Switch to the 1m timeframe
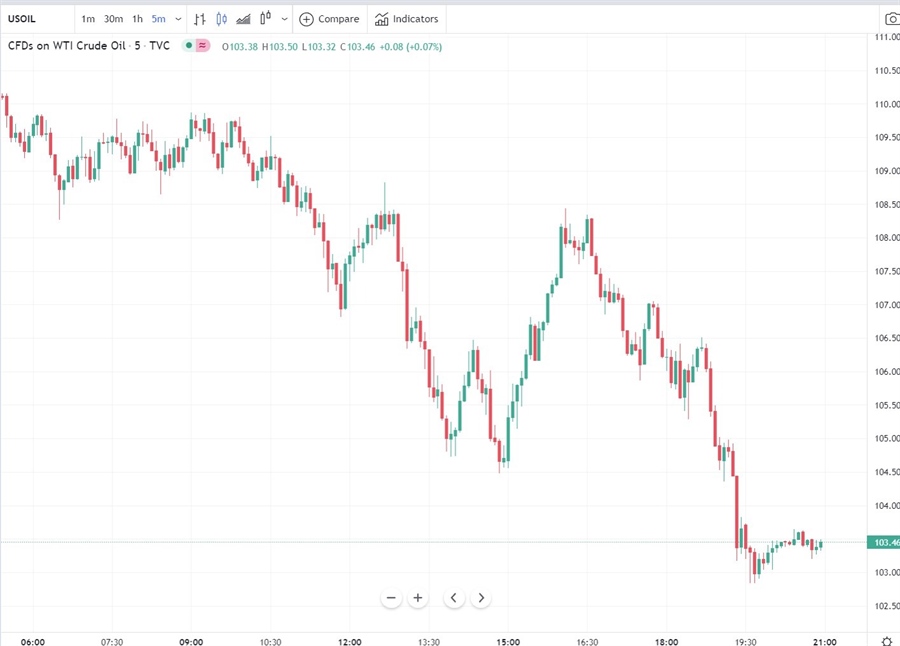The image size is (900, 646). (88, 19)
